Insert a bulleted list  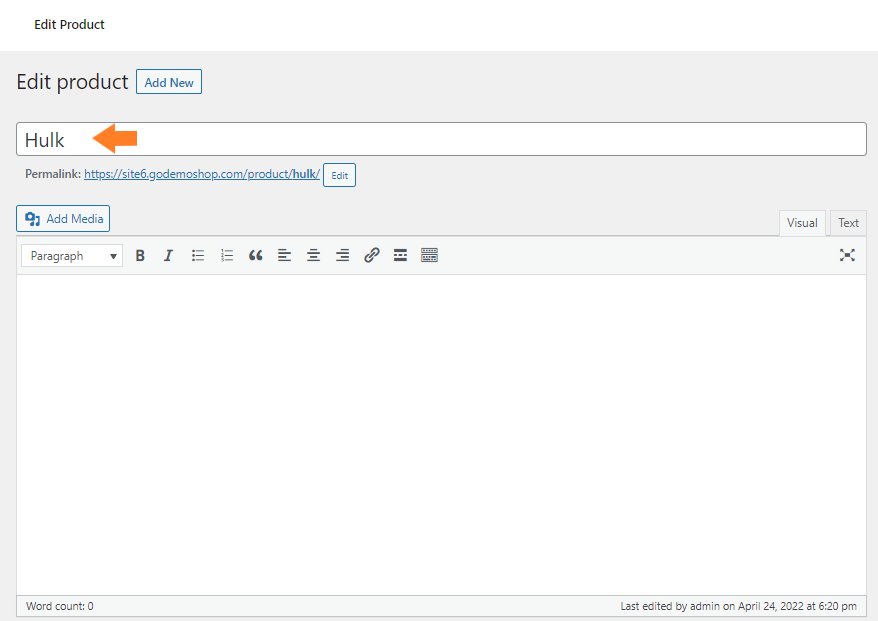[x=198, y=255]
